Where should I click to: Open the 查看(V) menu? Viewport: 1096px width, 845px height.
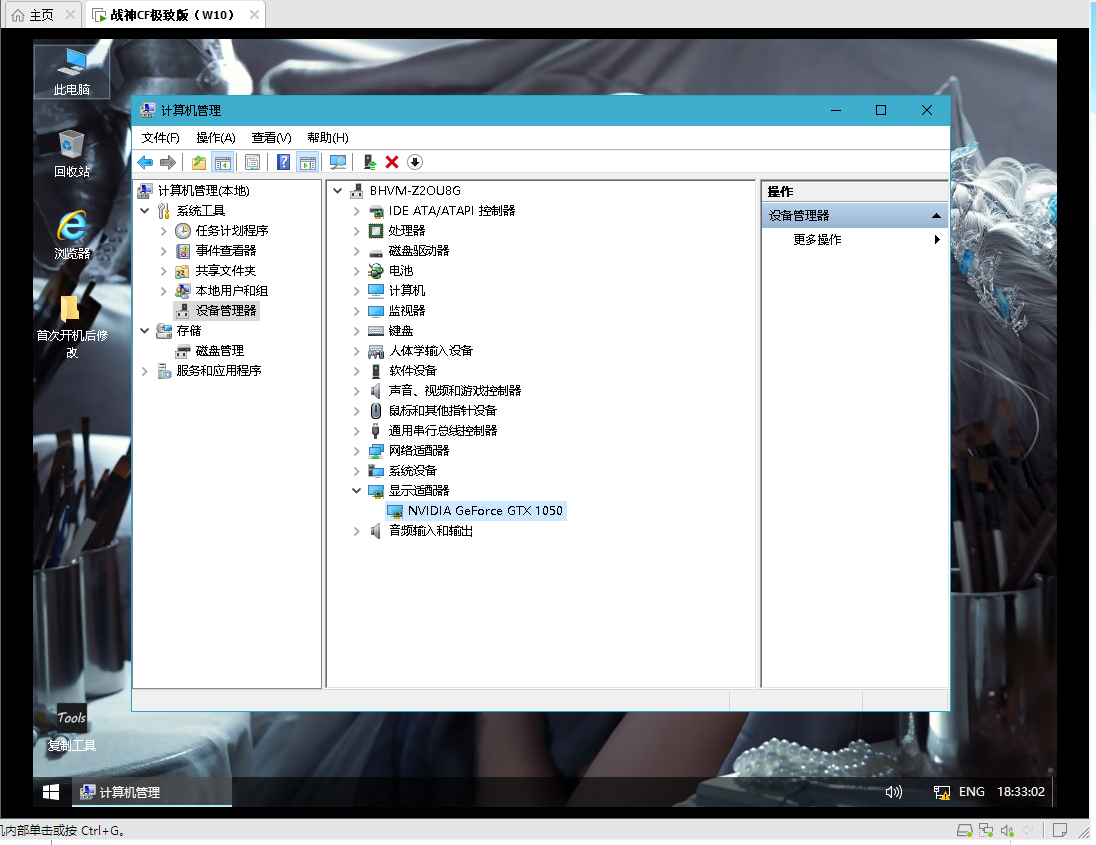point(271,138)
